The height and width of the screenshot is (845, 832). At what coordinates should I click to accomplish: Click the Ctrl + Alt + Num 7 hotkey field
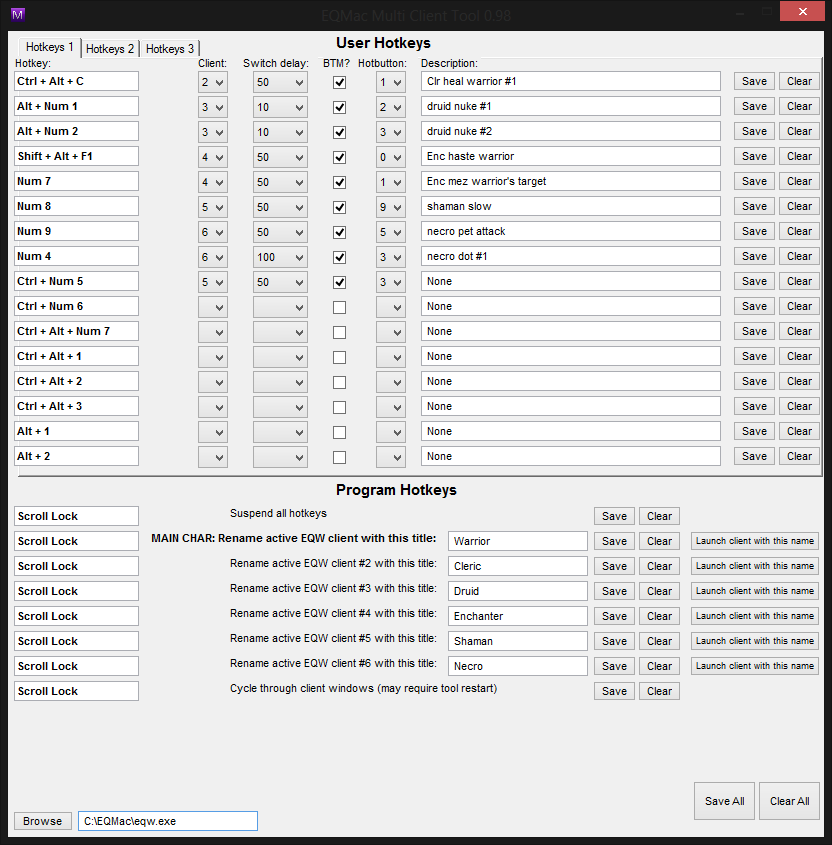[76, 331]
